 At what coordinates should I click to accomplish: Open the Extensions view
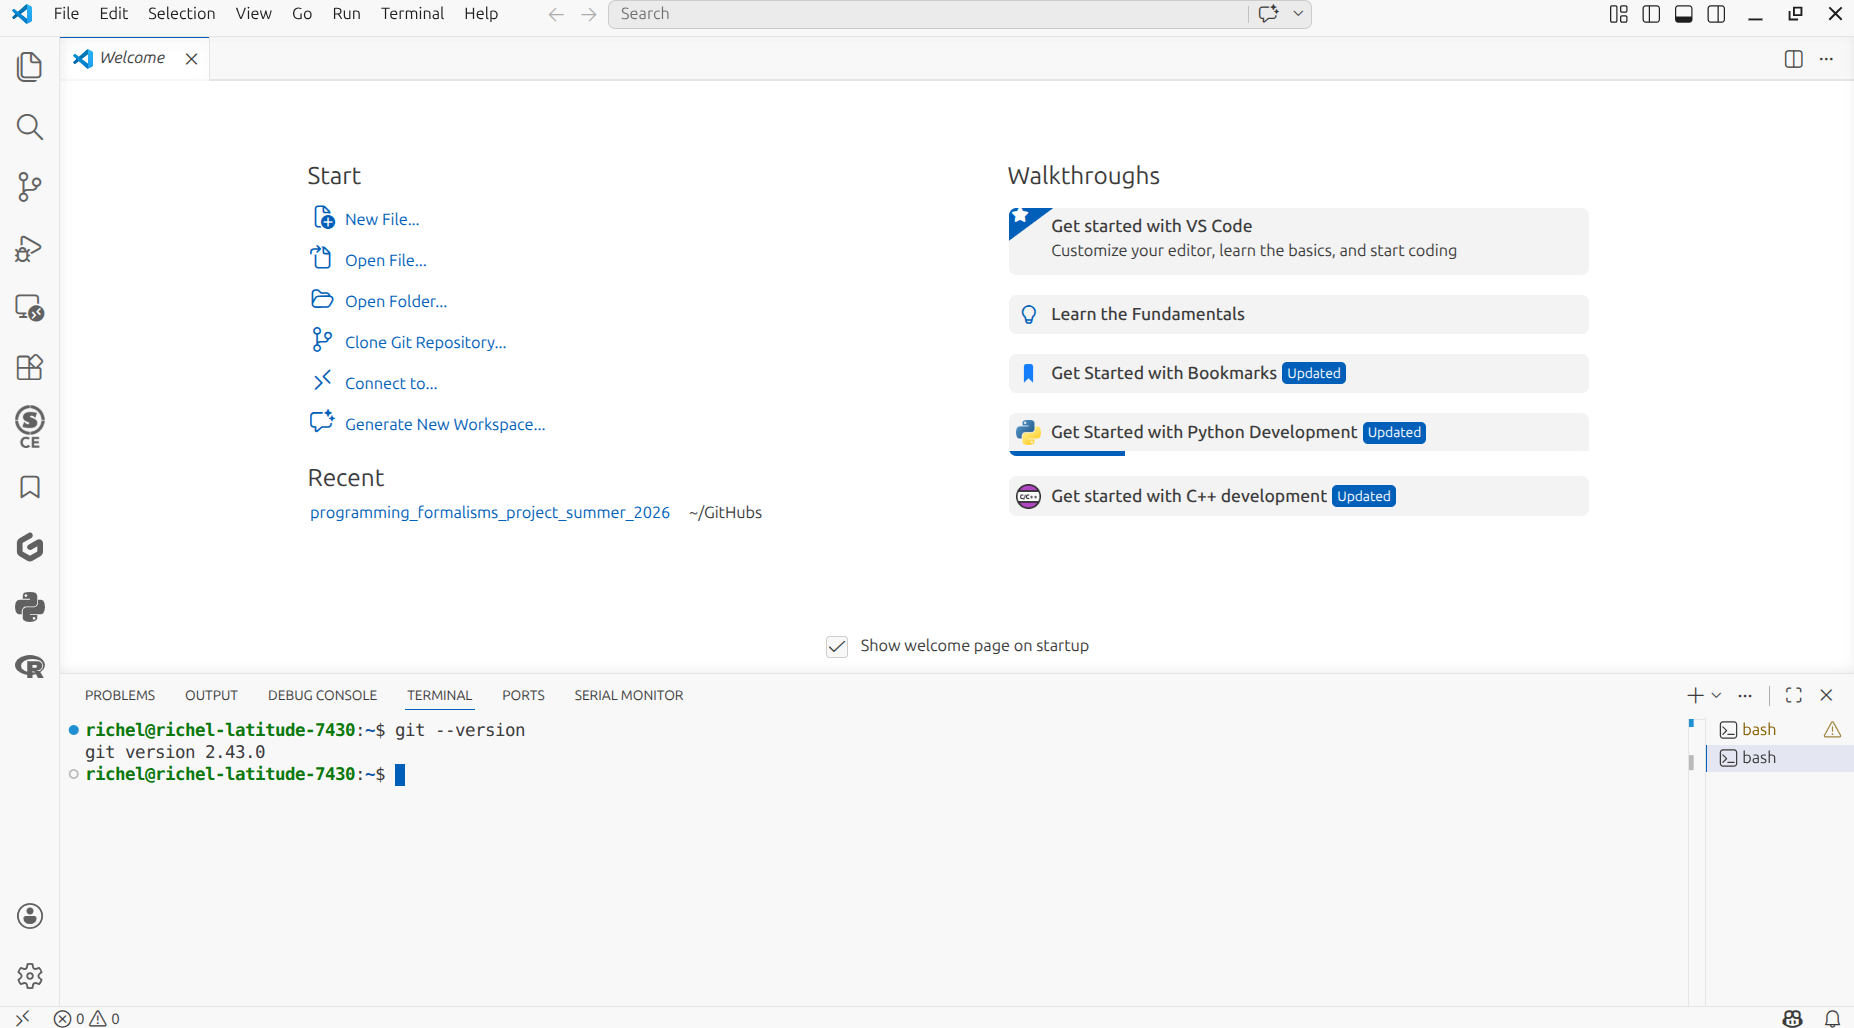pos(30,367)
